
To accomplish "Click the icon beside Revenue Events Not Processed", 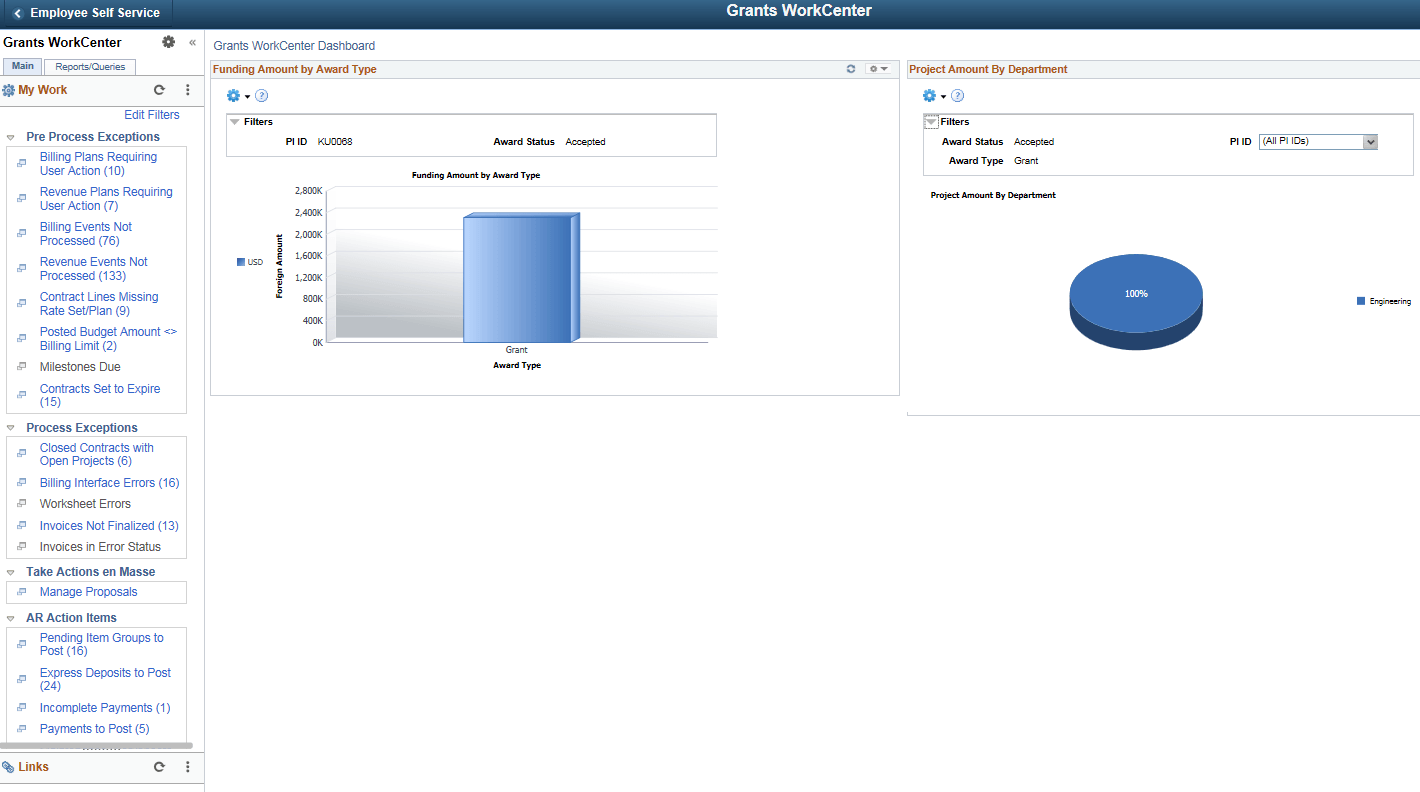I will click(21, 269).
